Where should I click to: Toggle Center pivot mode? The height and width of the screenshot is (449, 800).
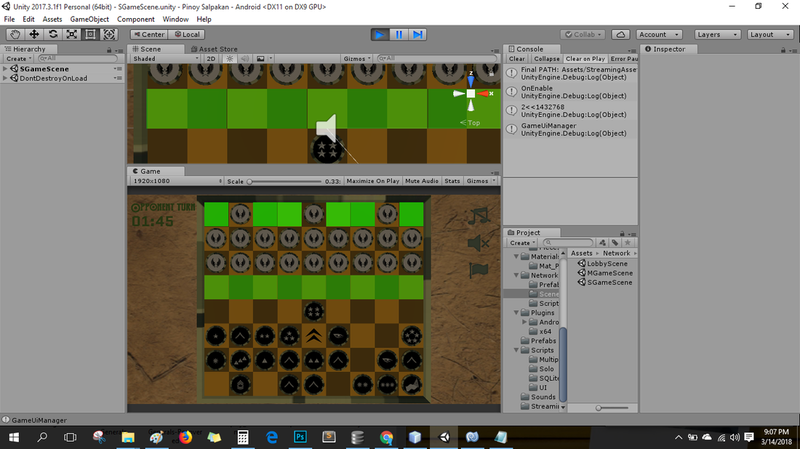point(149,34)
